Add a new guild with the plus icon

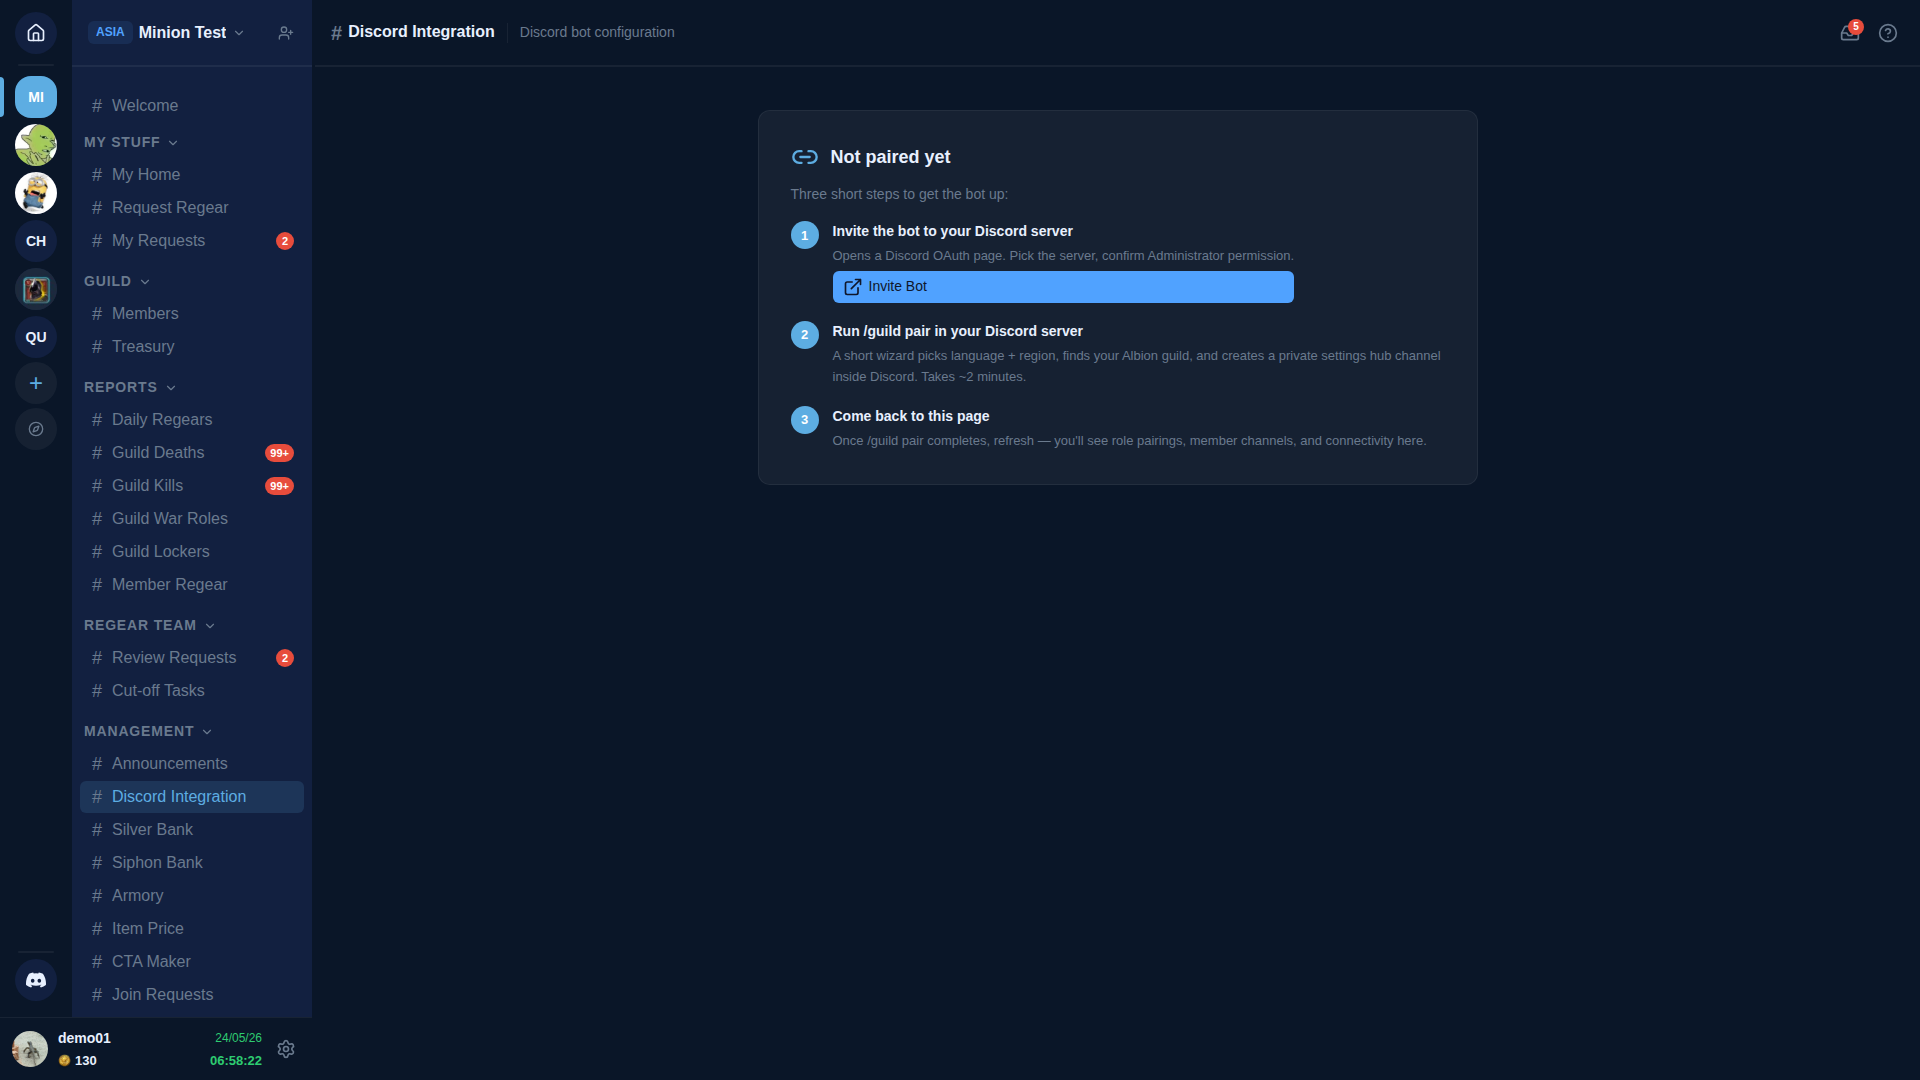pos(36,383)
